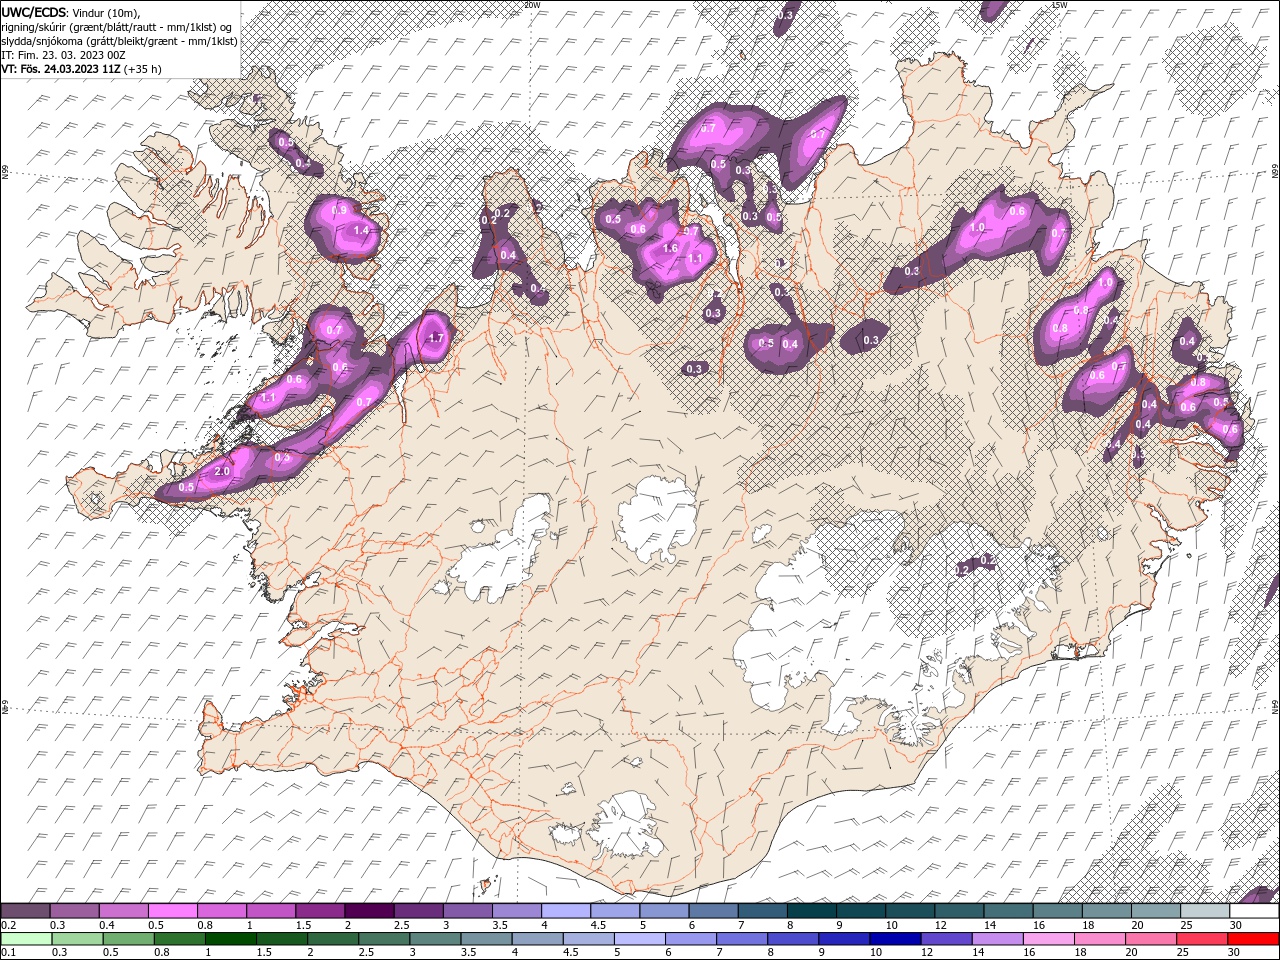
Task: Click the darkest green lower-row swatch starting at 1
Action: point(231,938)
